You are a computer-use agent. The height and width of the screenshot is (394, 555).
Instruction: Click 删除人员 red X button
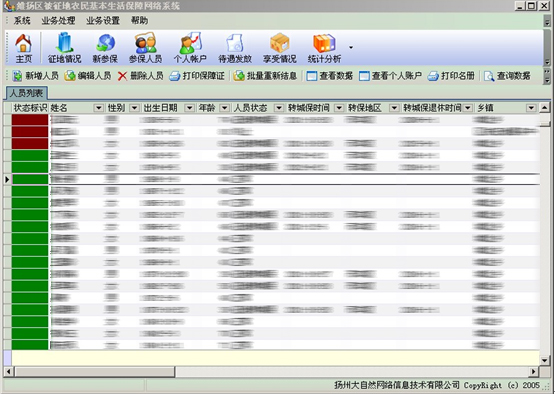[x=141, y=75]
